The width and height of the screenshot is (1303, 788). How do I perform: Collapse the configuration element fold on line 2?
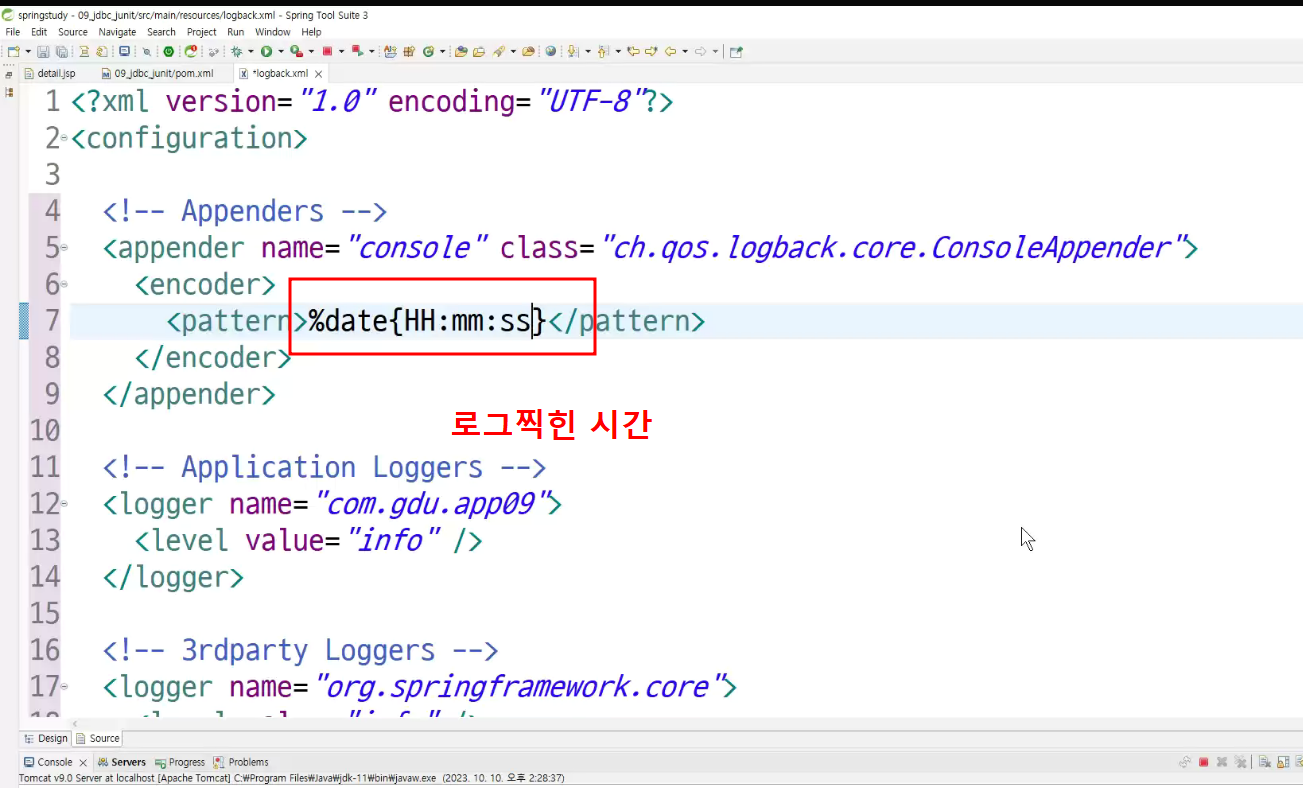65,138
